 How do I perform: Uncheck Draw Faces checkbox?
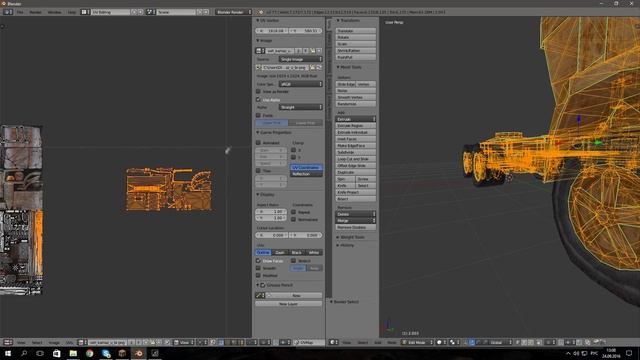click(258, 261)
